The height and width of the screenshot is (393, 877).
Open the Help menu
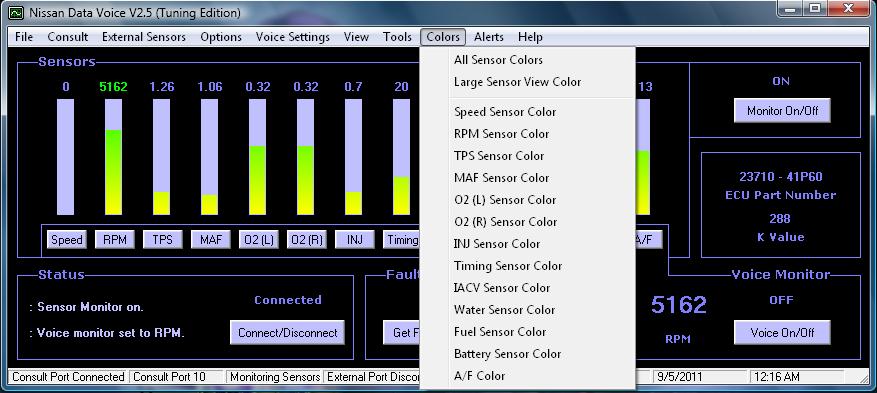530,37
